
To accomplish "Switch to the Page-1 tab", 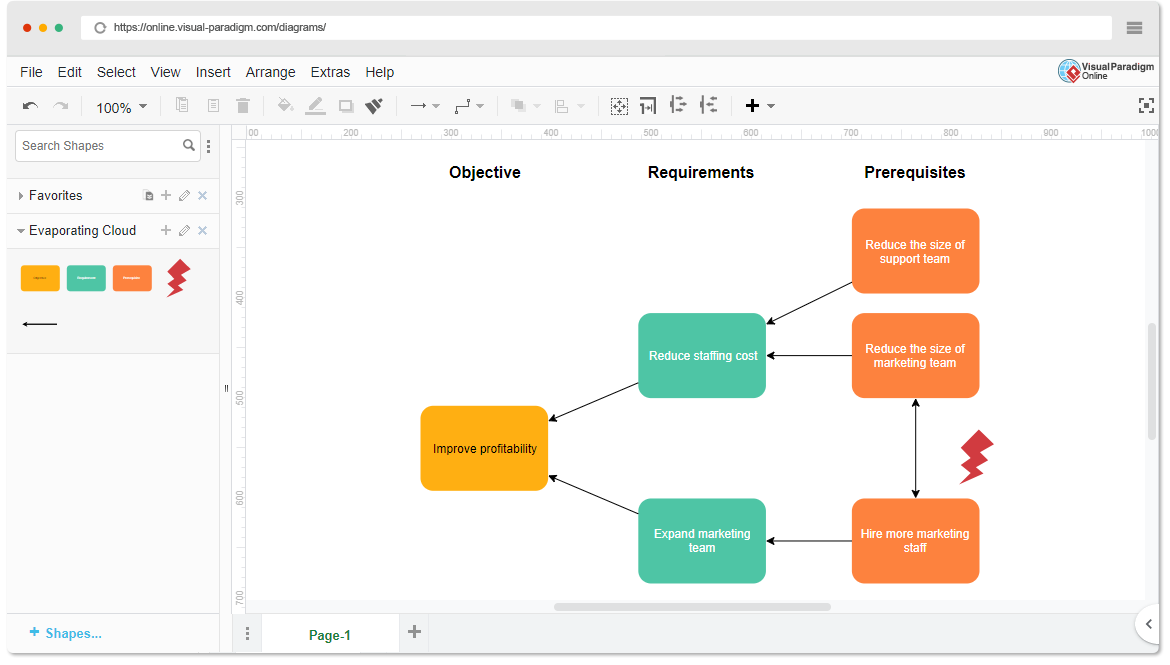I will point(329,635).
